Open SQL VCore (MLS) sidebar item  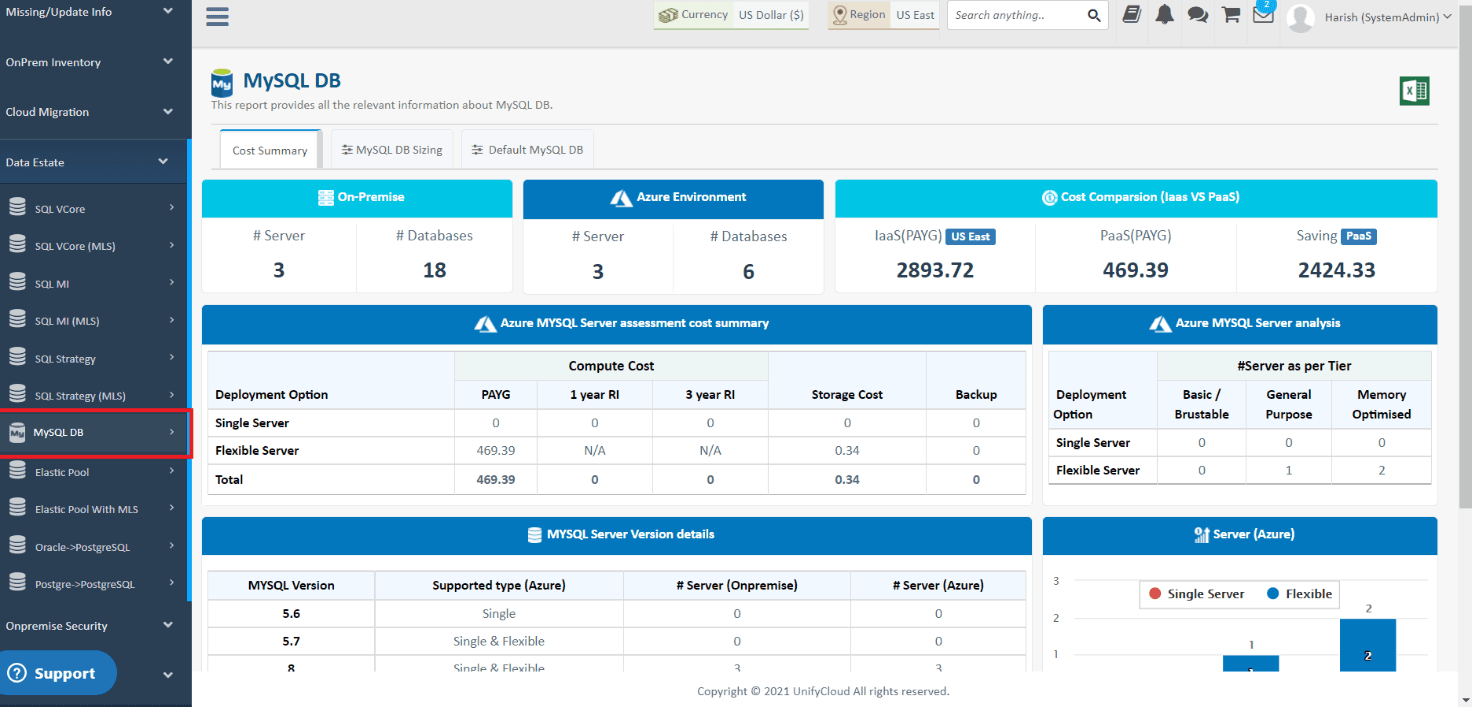tap(95, 246)
